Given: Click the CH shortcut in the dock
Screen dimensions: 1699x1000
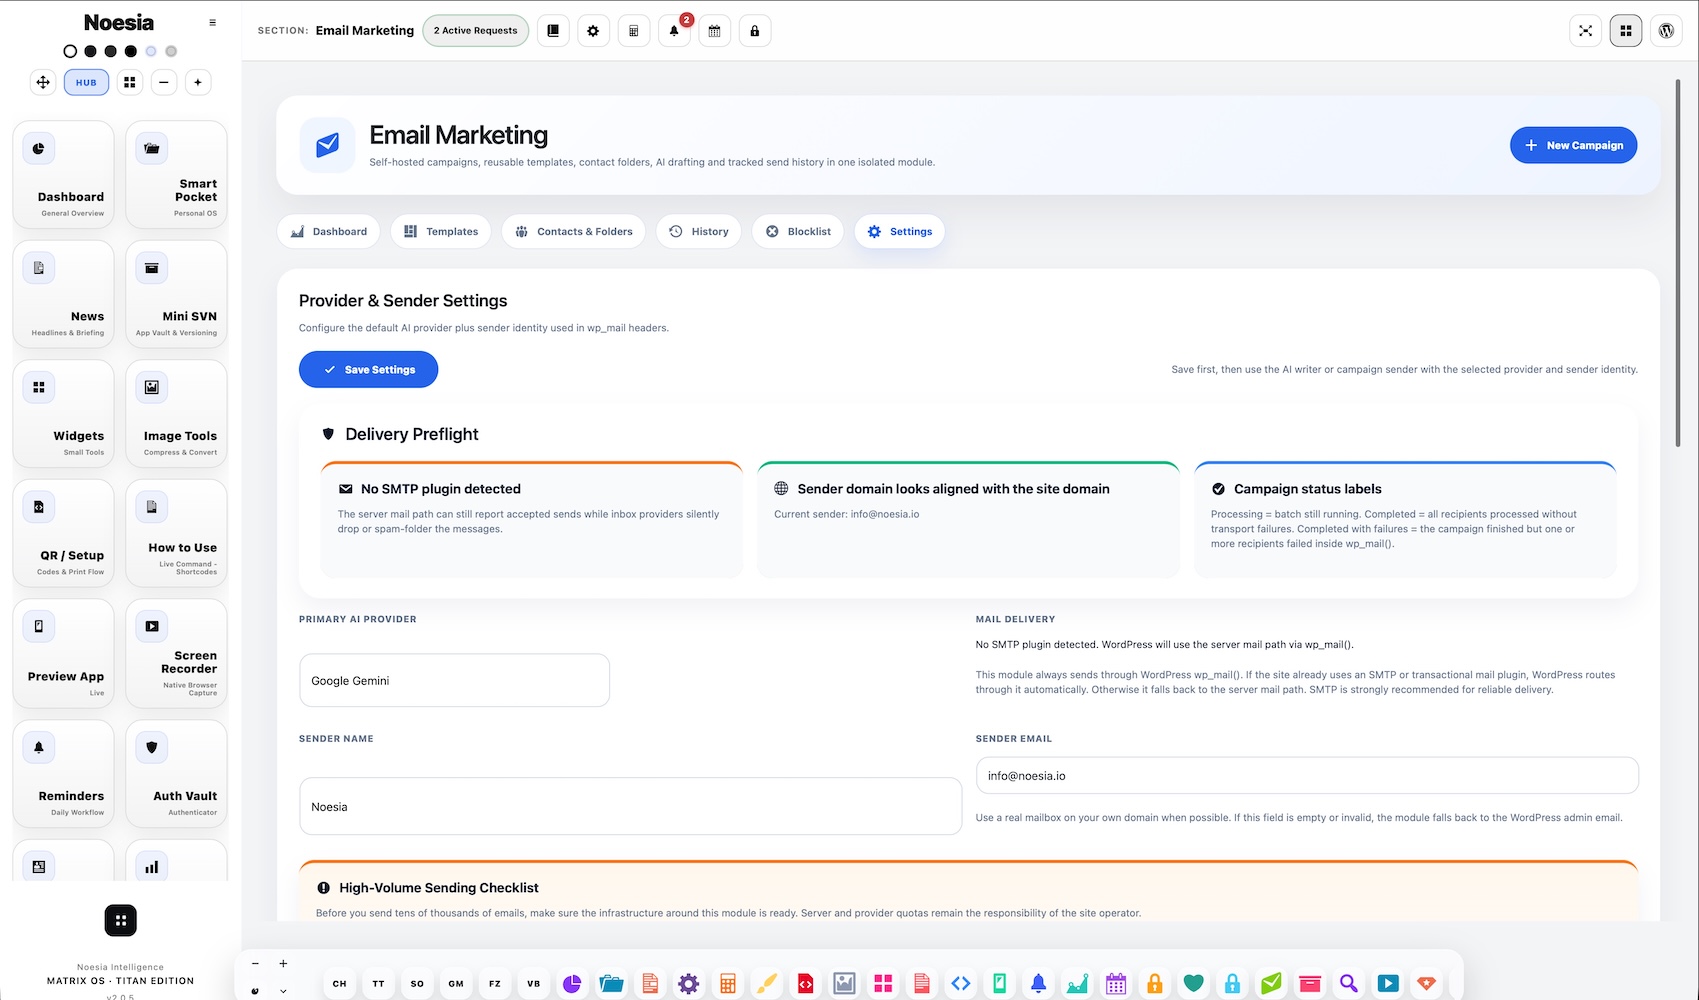Looking at the screenshot, I should coord(340,984).
